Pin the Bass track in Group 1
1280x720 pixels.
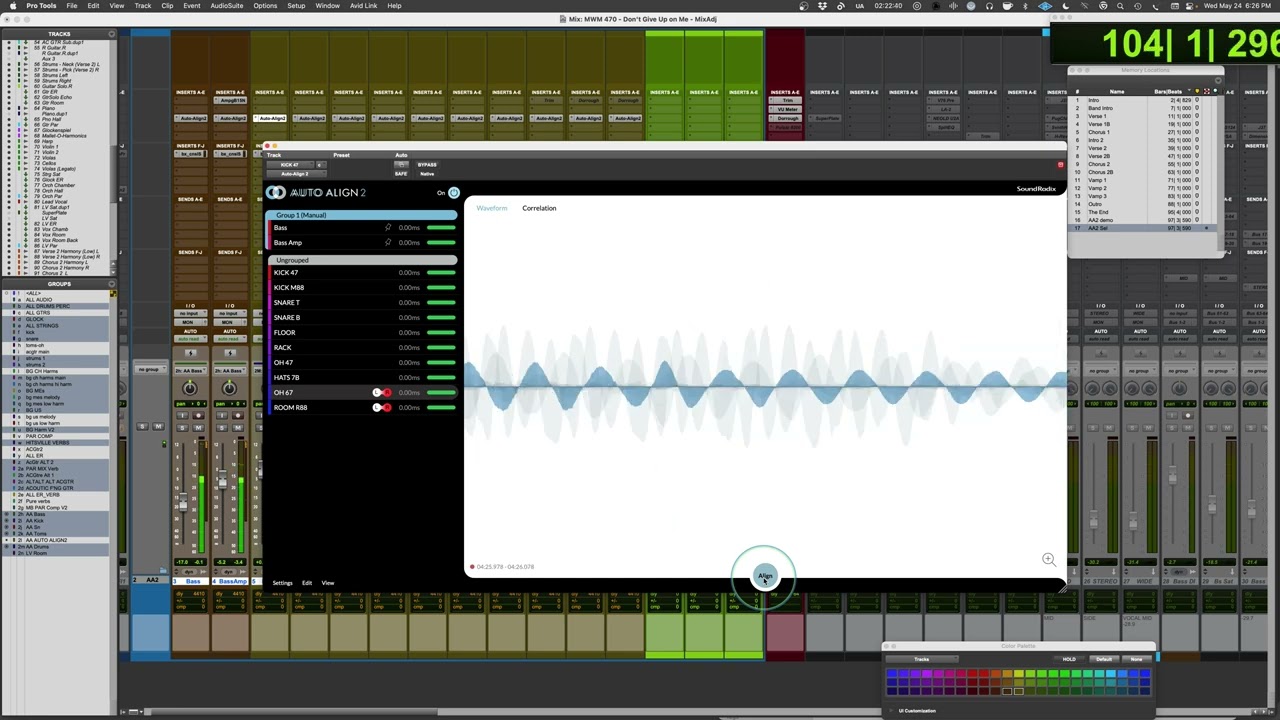pos(388,227)
